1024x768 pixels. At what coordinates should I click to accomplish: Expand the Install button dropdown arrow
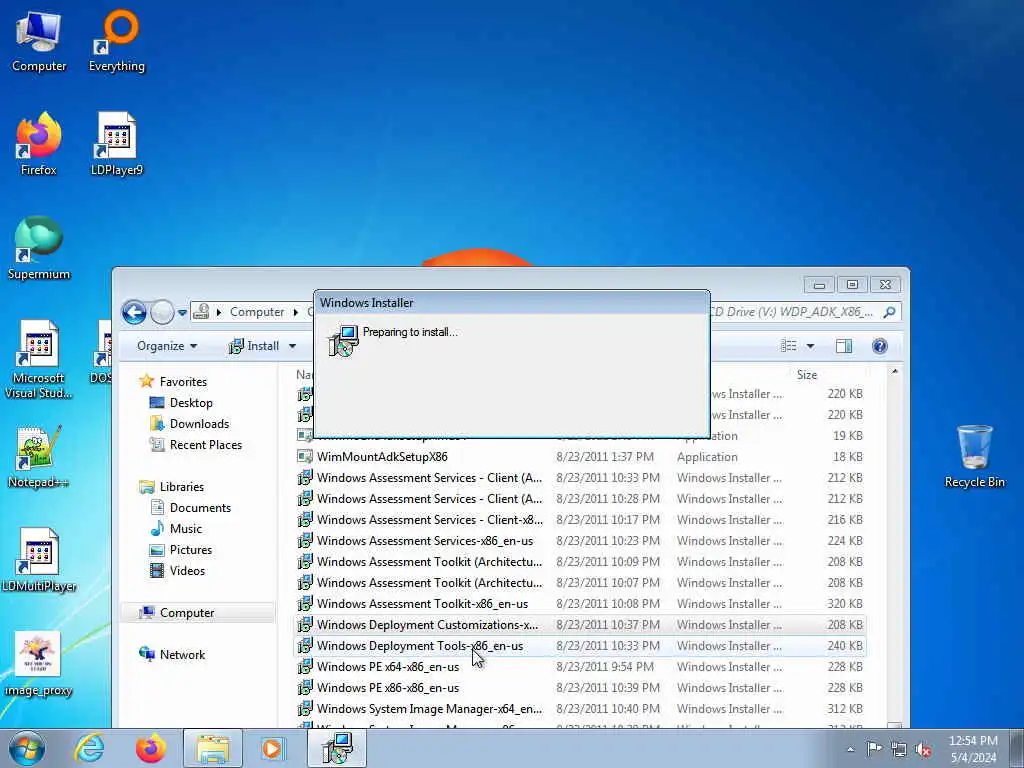coord(292,346)
